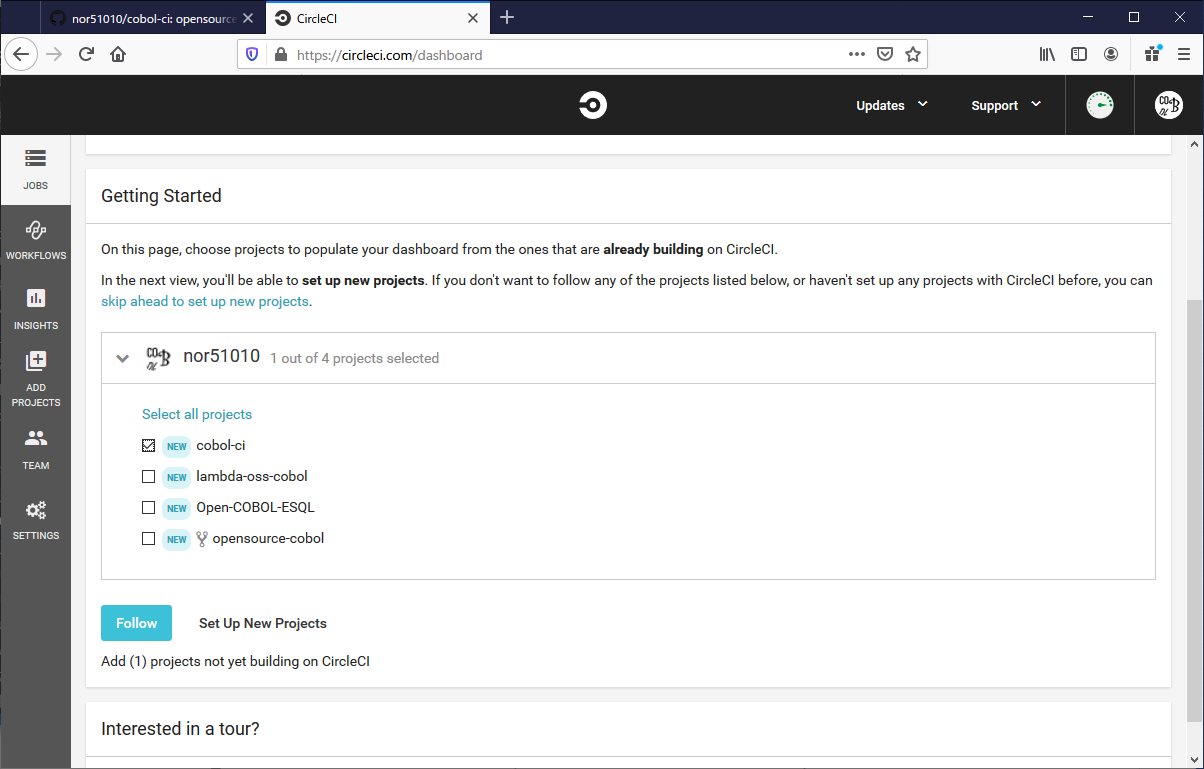Open the user avatar menu in header
The image size is (1204, 769).
[x=1168, y=105]
